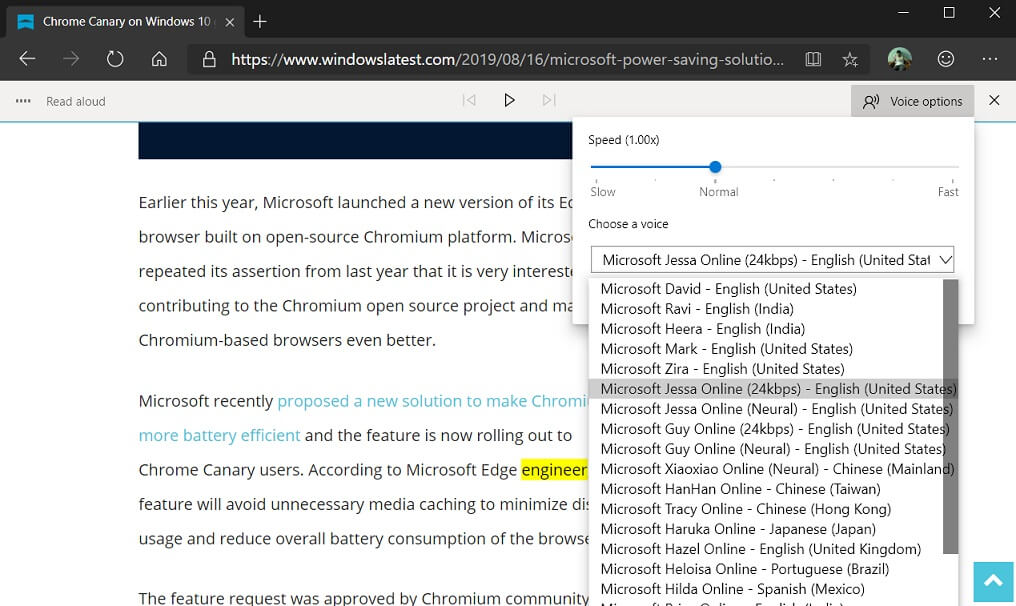Choose Microsoft Haruka Online Japanese voice

coord(745,528)
